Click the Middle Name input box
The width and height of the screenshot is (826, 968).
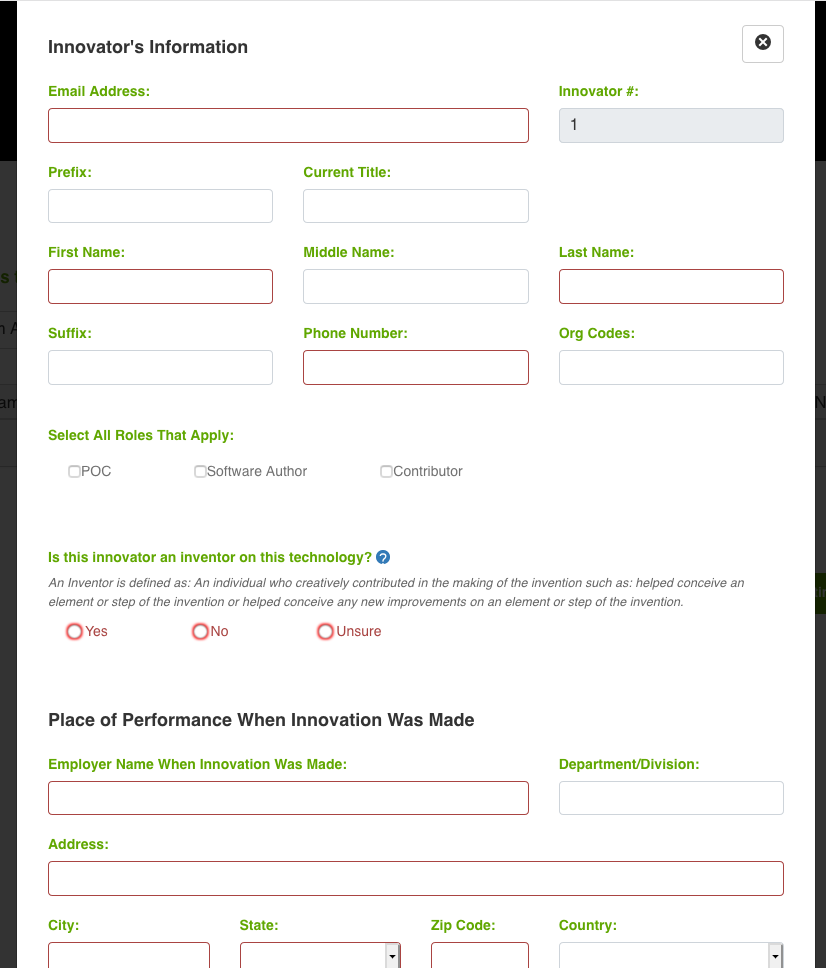coord(415,286)
